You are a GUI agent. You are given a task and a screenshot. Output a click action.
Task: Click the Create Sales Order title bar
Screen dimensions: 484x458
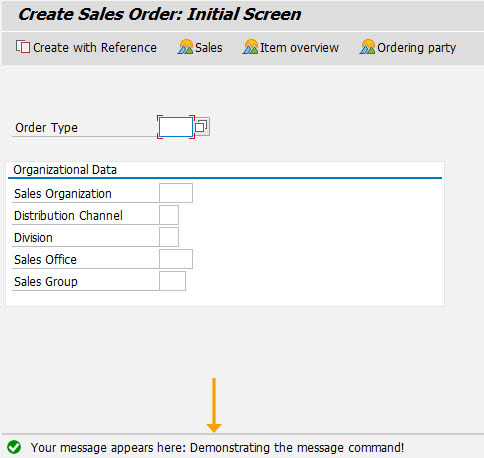point(243,15)
